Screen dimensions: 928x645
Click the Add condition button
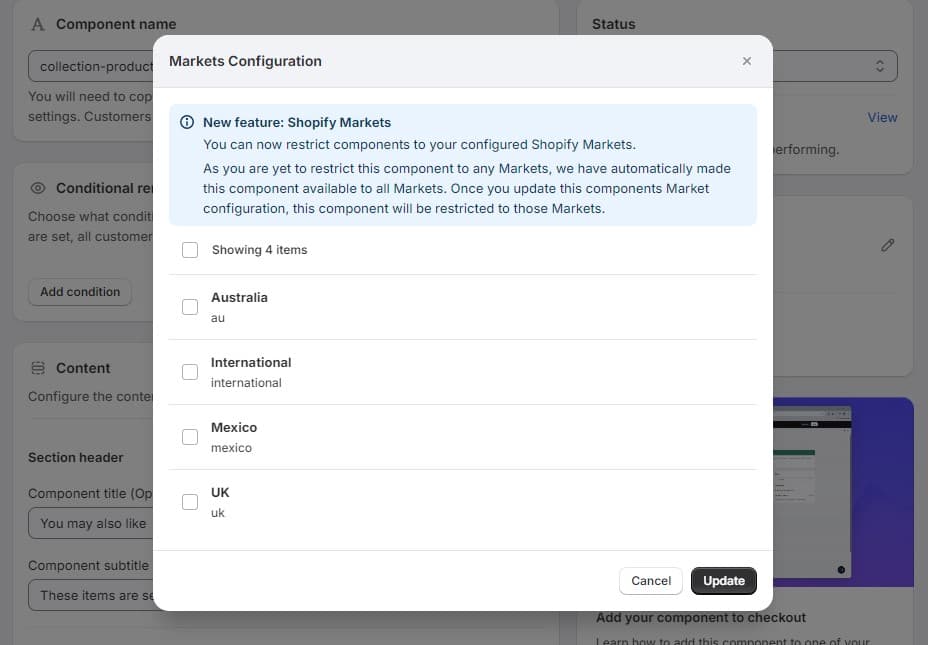coord(80,292)
